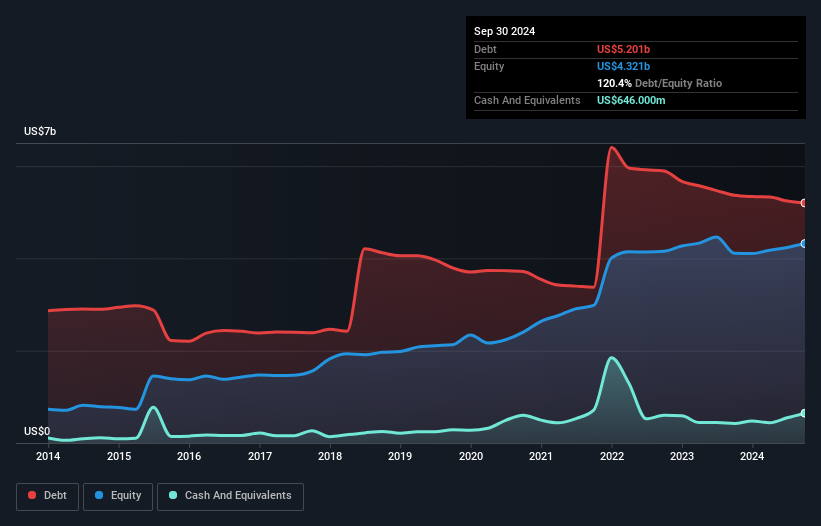This screenshot has height=526, width=821.
Task: Click the US$646.000m cash value
Action: point(631,100)
